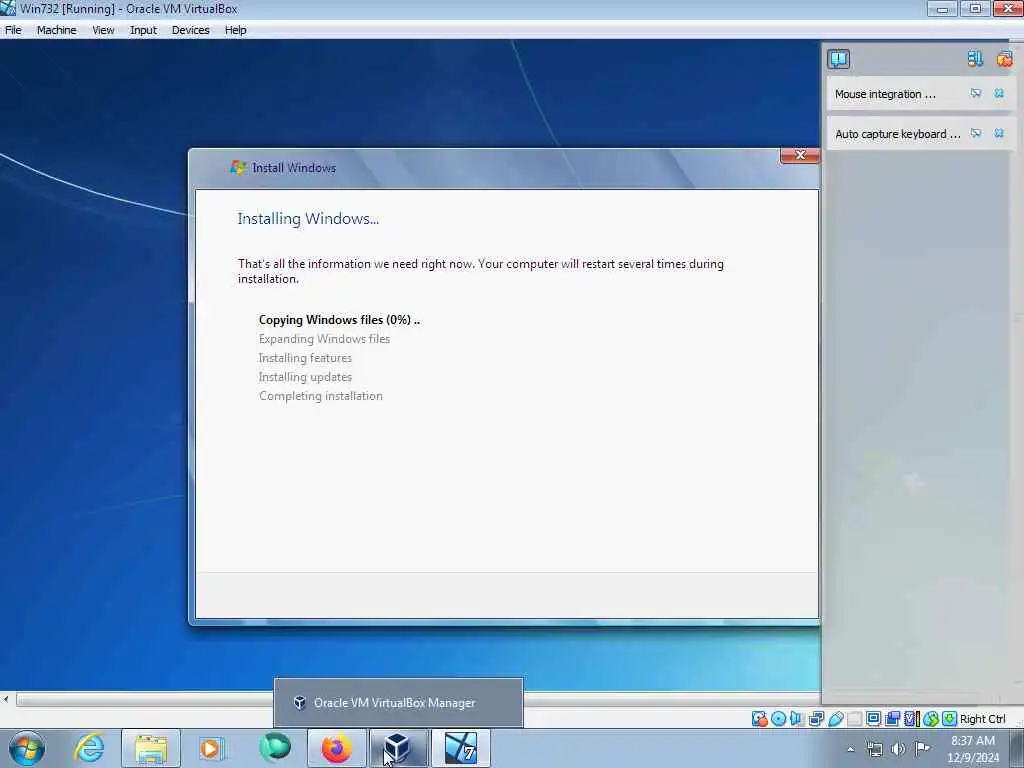
Task: Launch Internet Explorer from the taskbar
Action: click(x=89, y=748)
